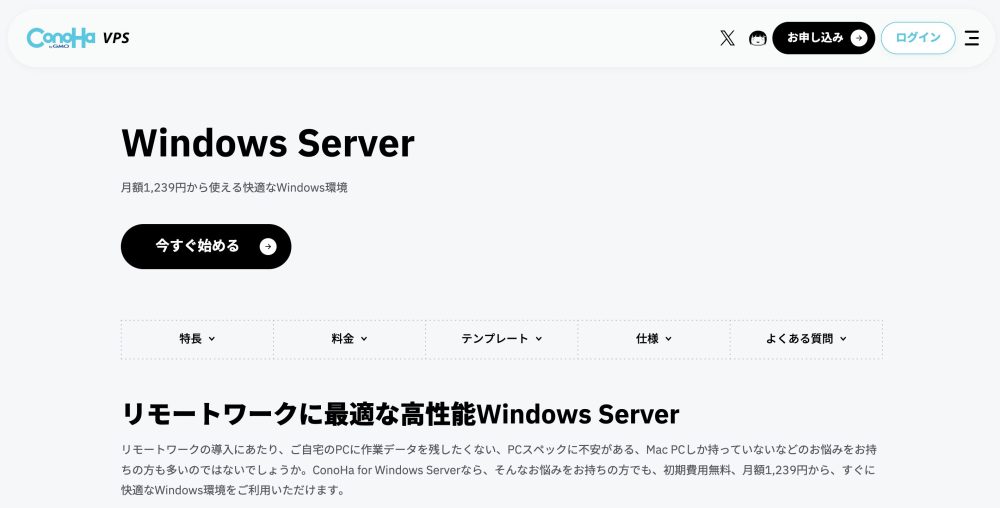The width and height of the screenshot is (1000, 508).
Task: Click the arrow icon in 今すぐ始める button
Action: 268,246
